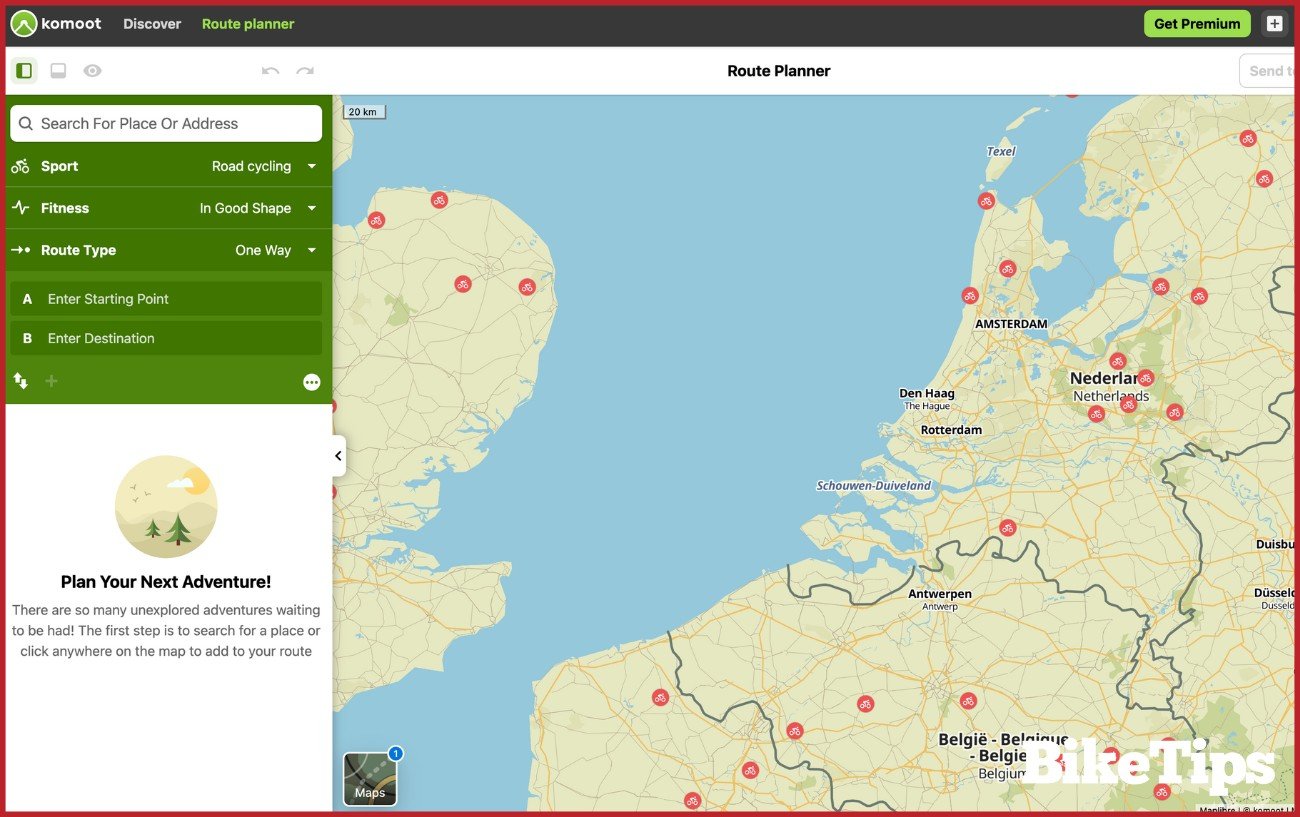Open the Discover page
Image resolution: width=1300 pixels, height=817 pixels.
[x=152, y=24]
